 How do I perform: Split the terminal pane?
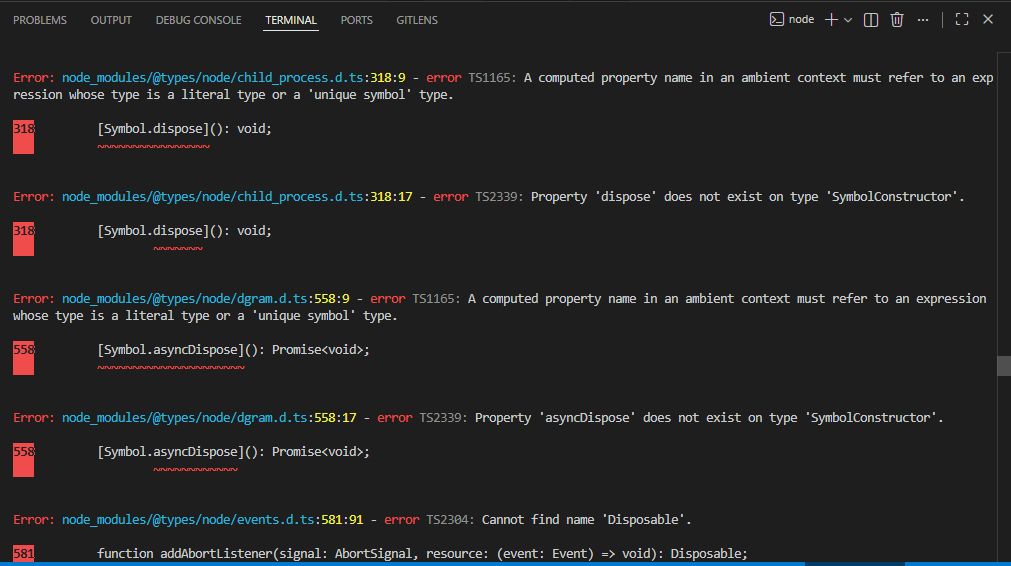pyautogui.click(x=871, y=19)
